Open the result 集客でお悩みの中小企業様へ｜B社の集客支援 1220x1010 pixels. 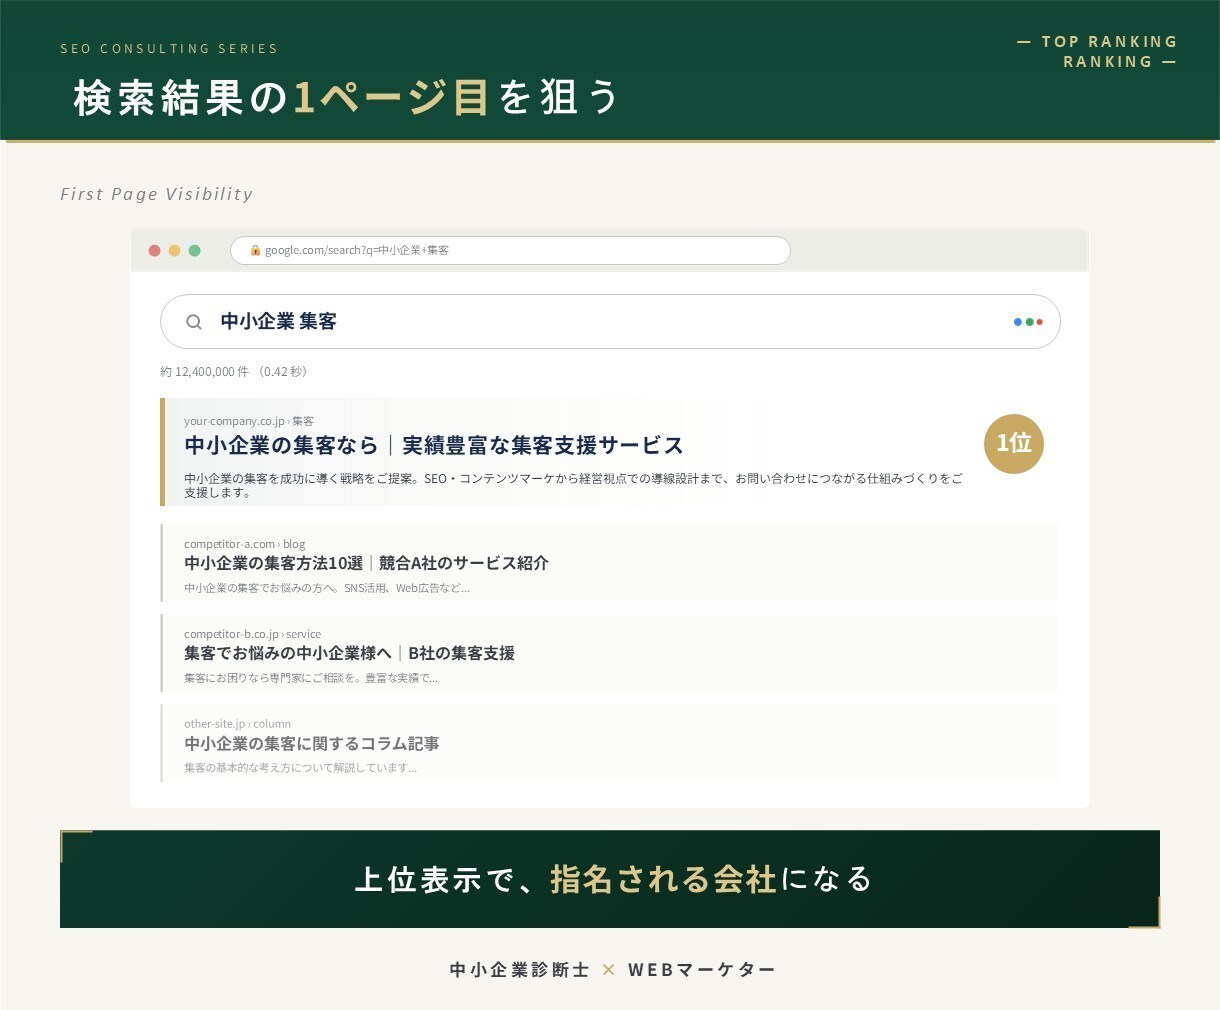(349, 653)
